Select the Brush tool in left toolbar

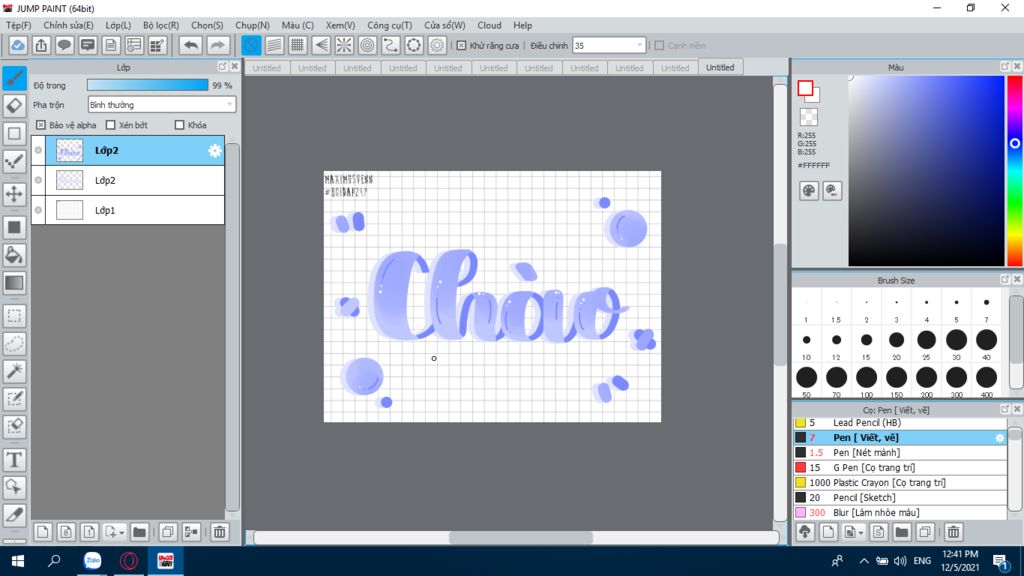pyautogui.click(x=14, y=78)
